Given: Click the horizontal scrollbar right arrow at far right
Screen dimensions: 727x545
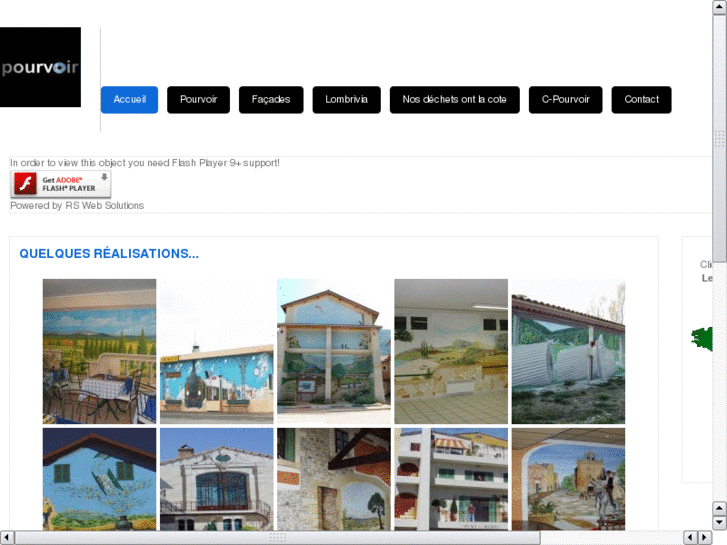Looking at the screenshot, I should 705,537.
